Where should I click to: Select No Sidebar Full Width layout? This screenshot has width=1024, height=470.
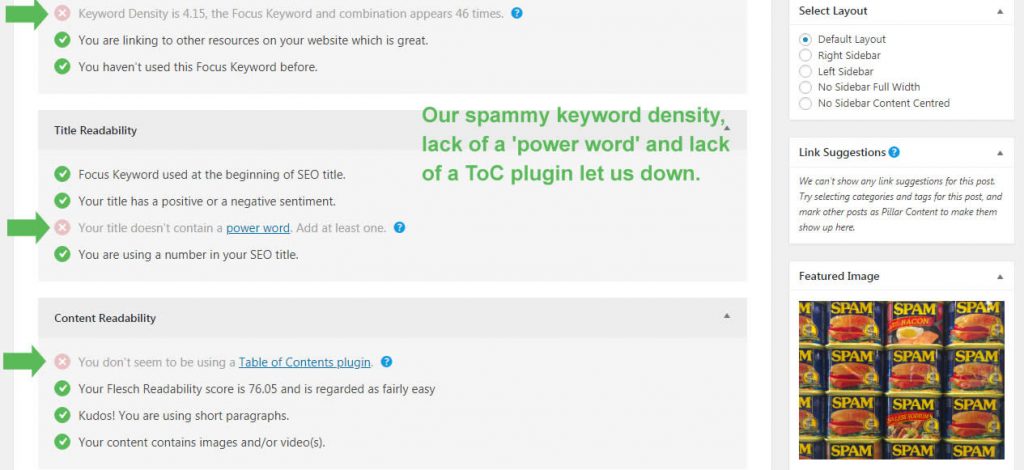805,87
